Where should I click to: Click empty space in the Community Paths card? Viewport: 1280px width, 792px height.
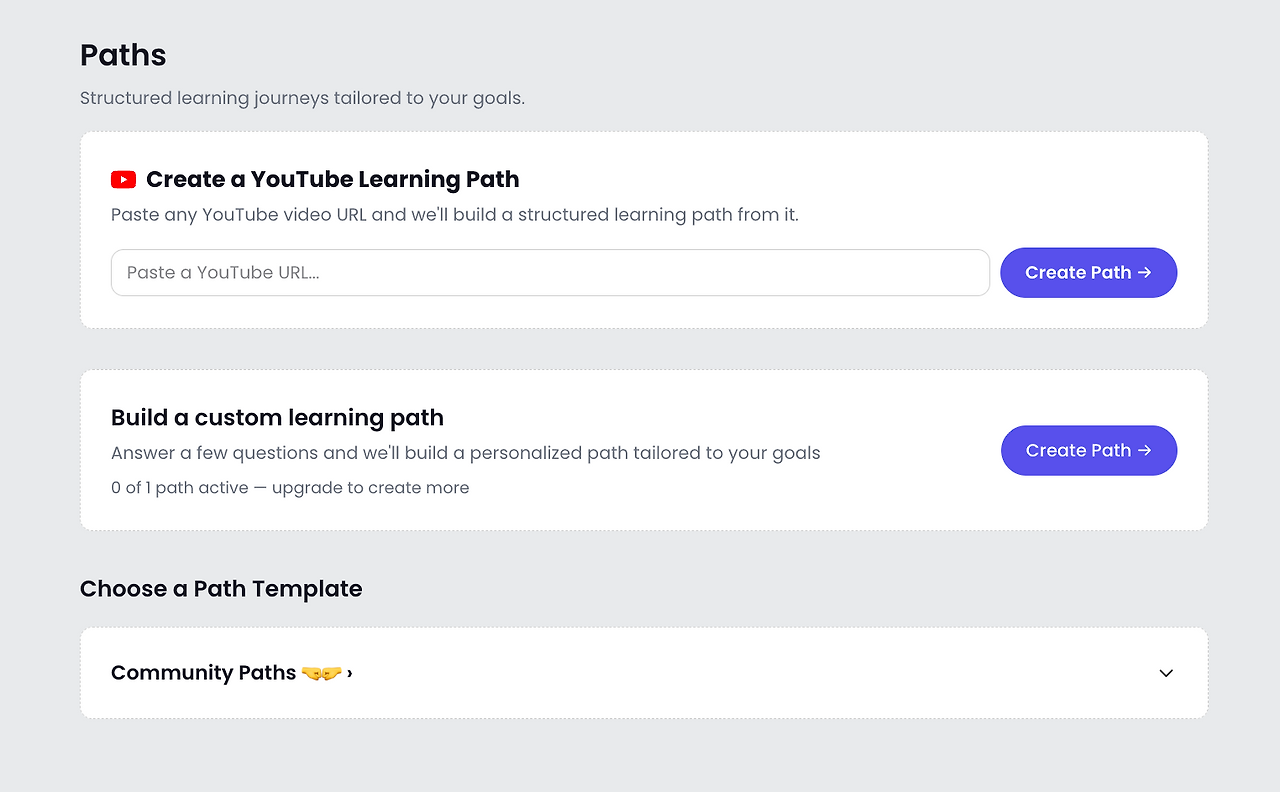click(750, 673)
